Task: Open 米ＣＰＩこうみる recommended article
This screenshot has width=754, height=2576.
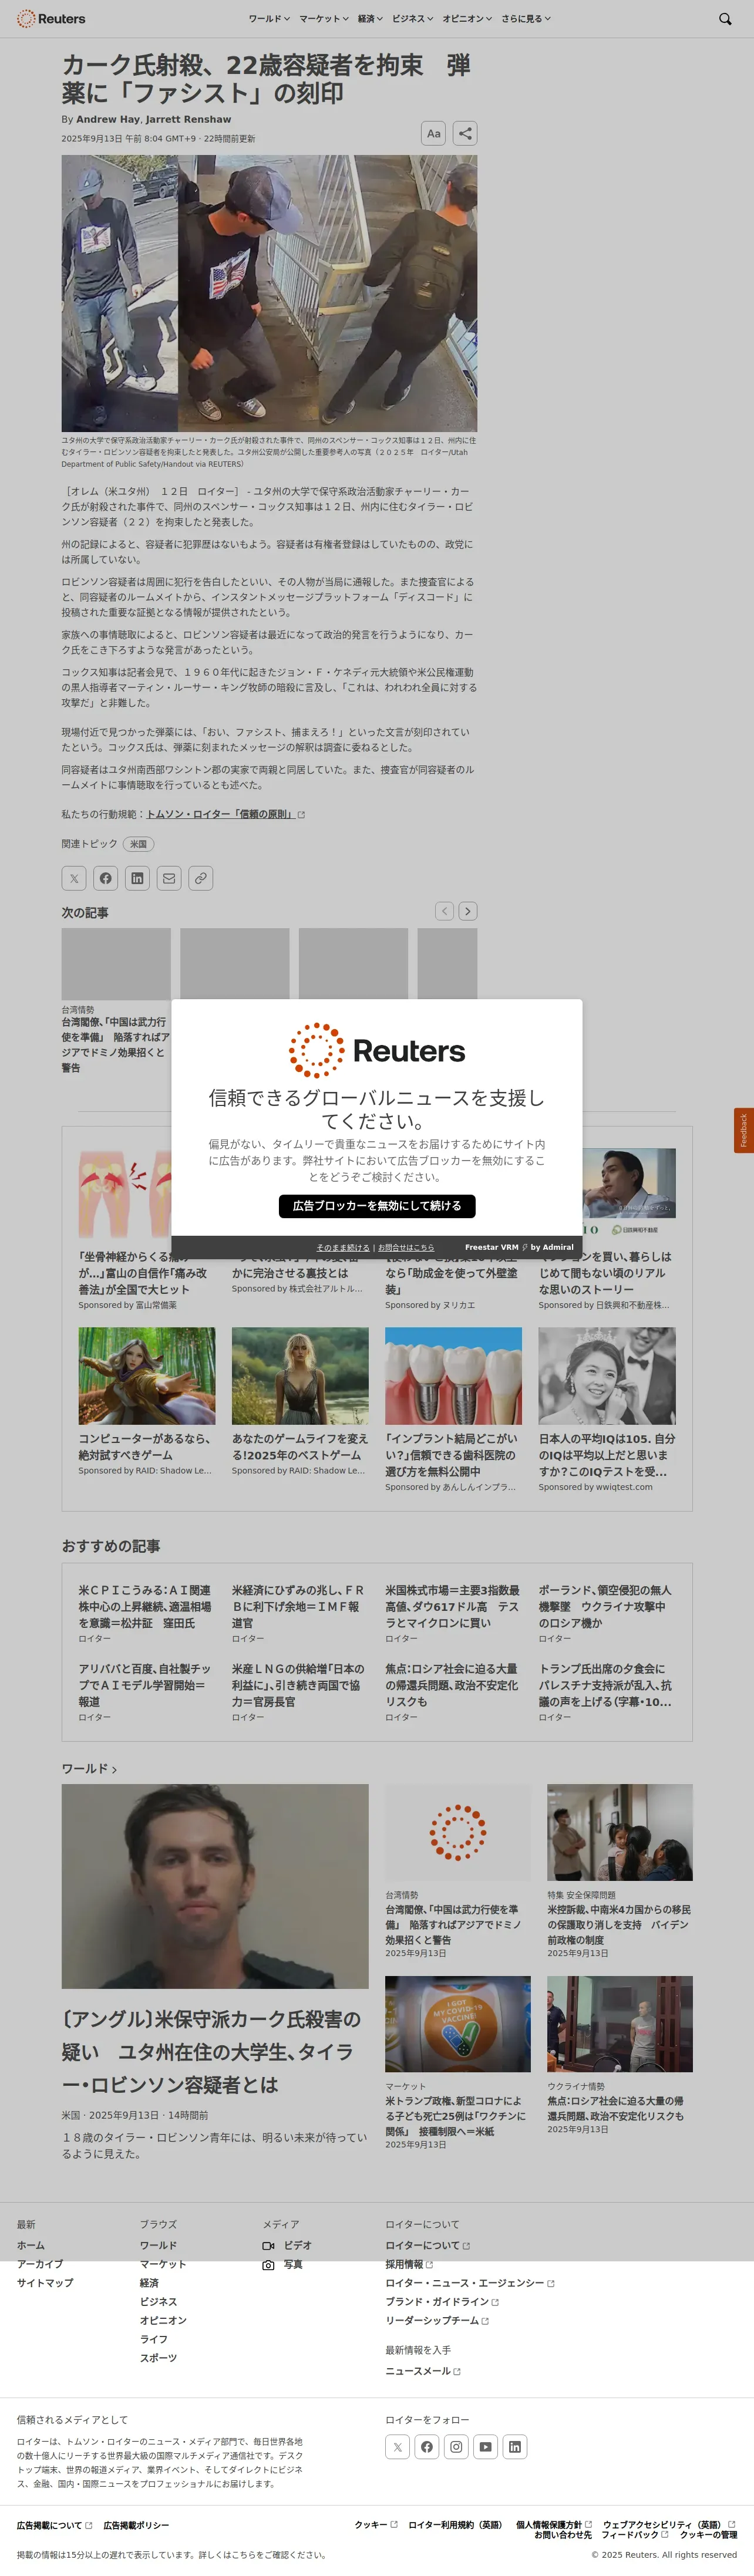Action: click(145, 1607)
